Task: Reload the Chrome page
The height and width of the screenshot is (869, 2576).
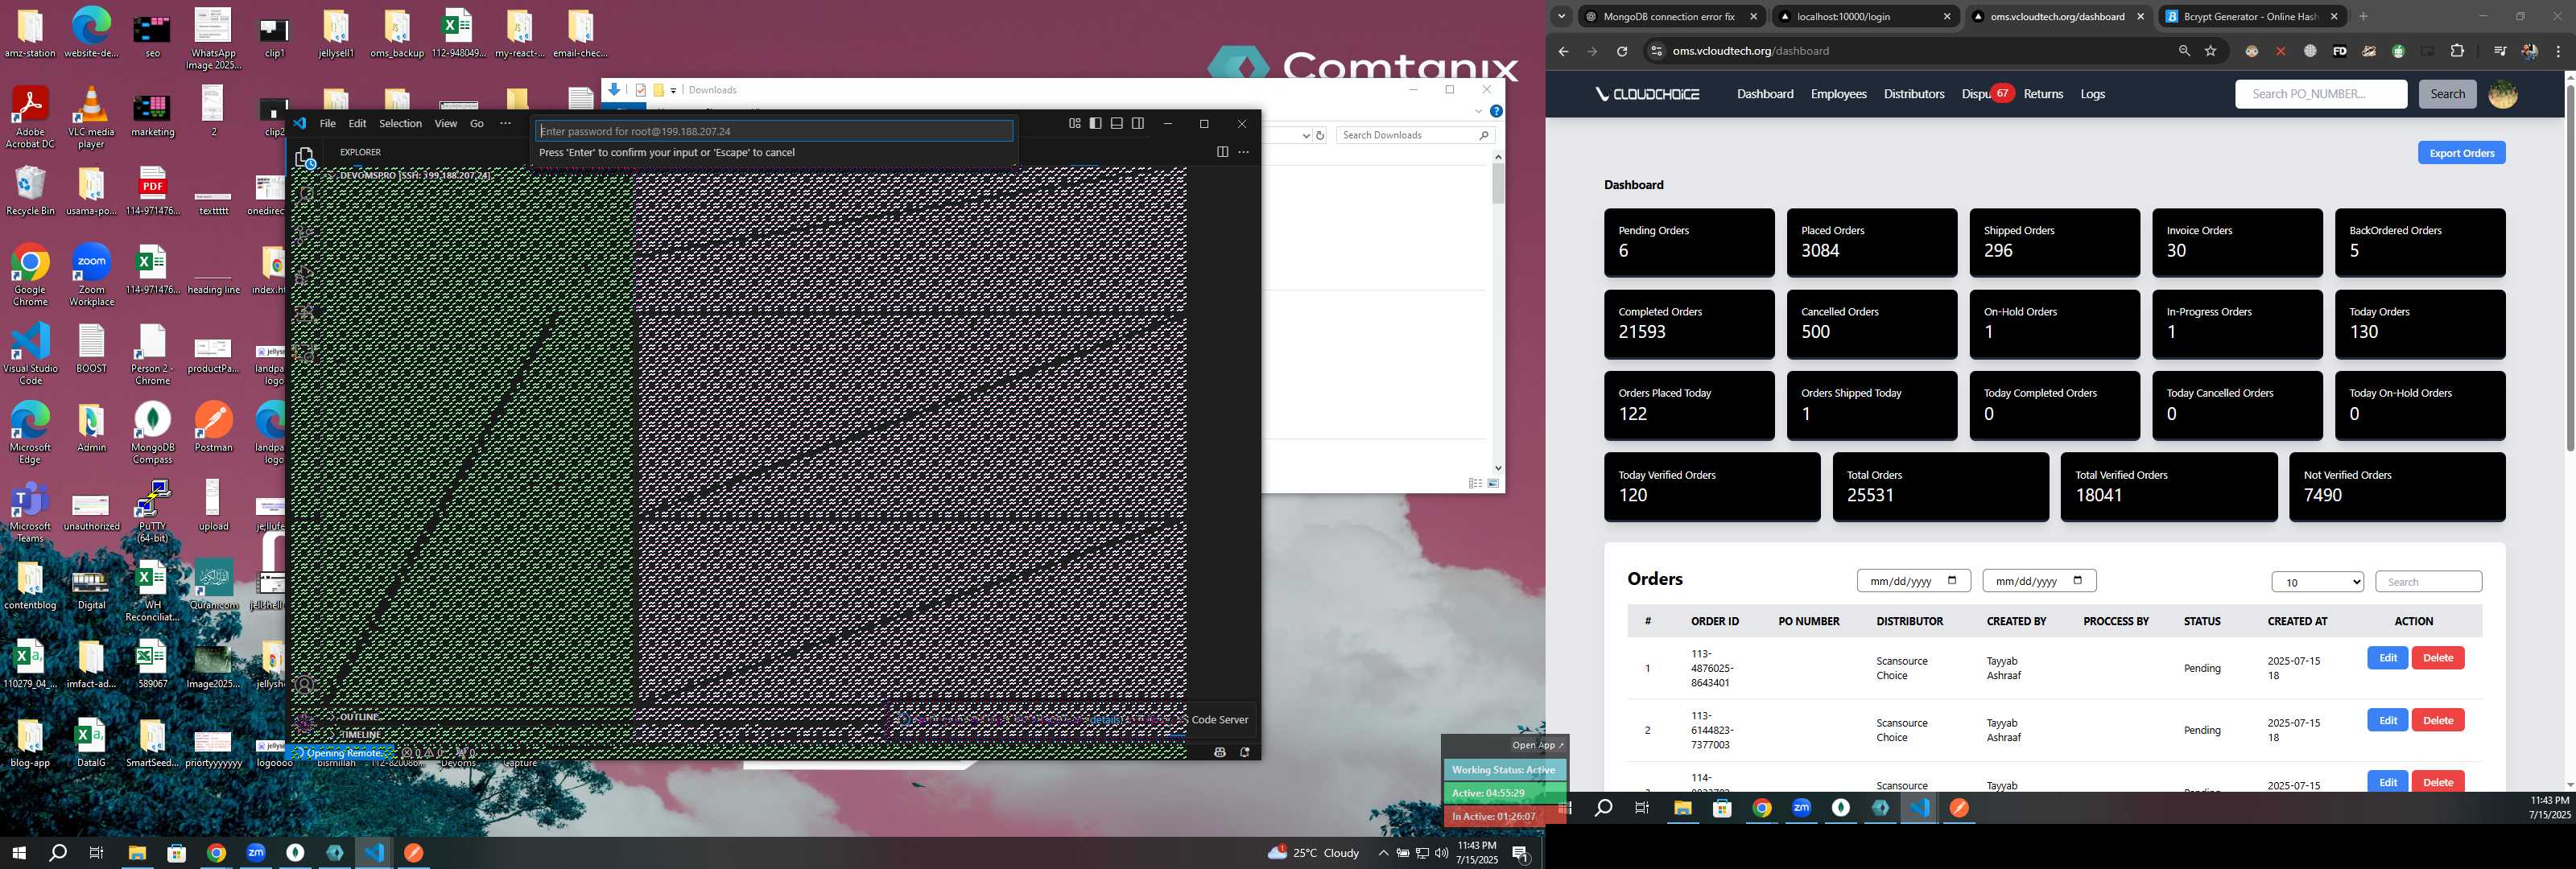Action: pos(1622,51)
